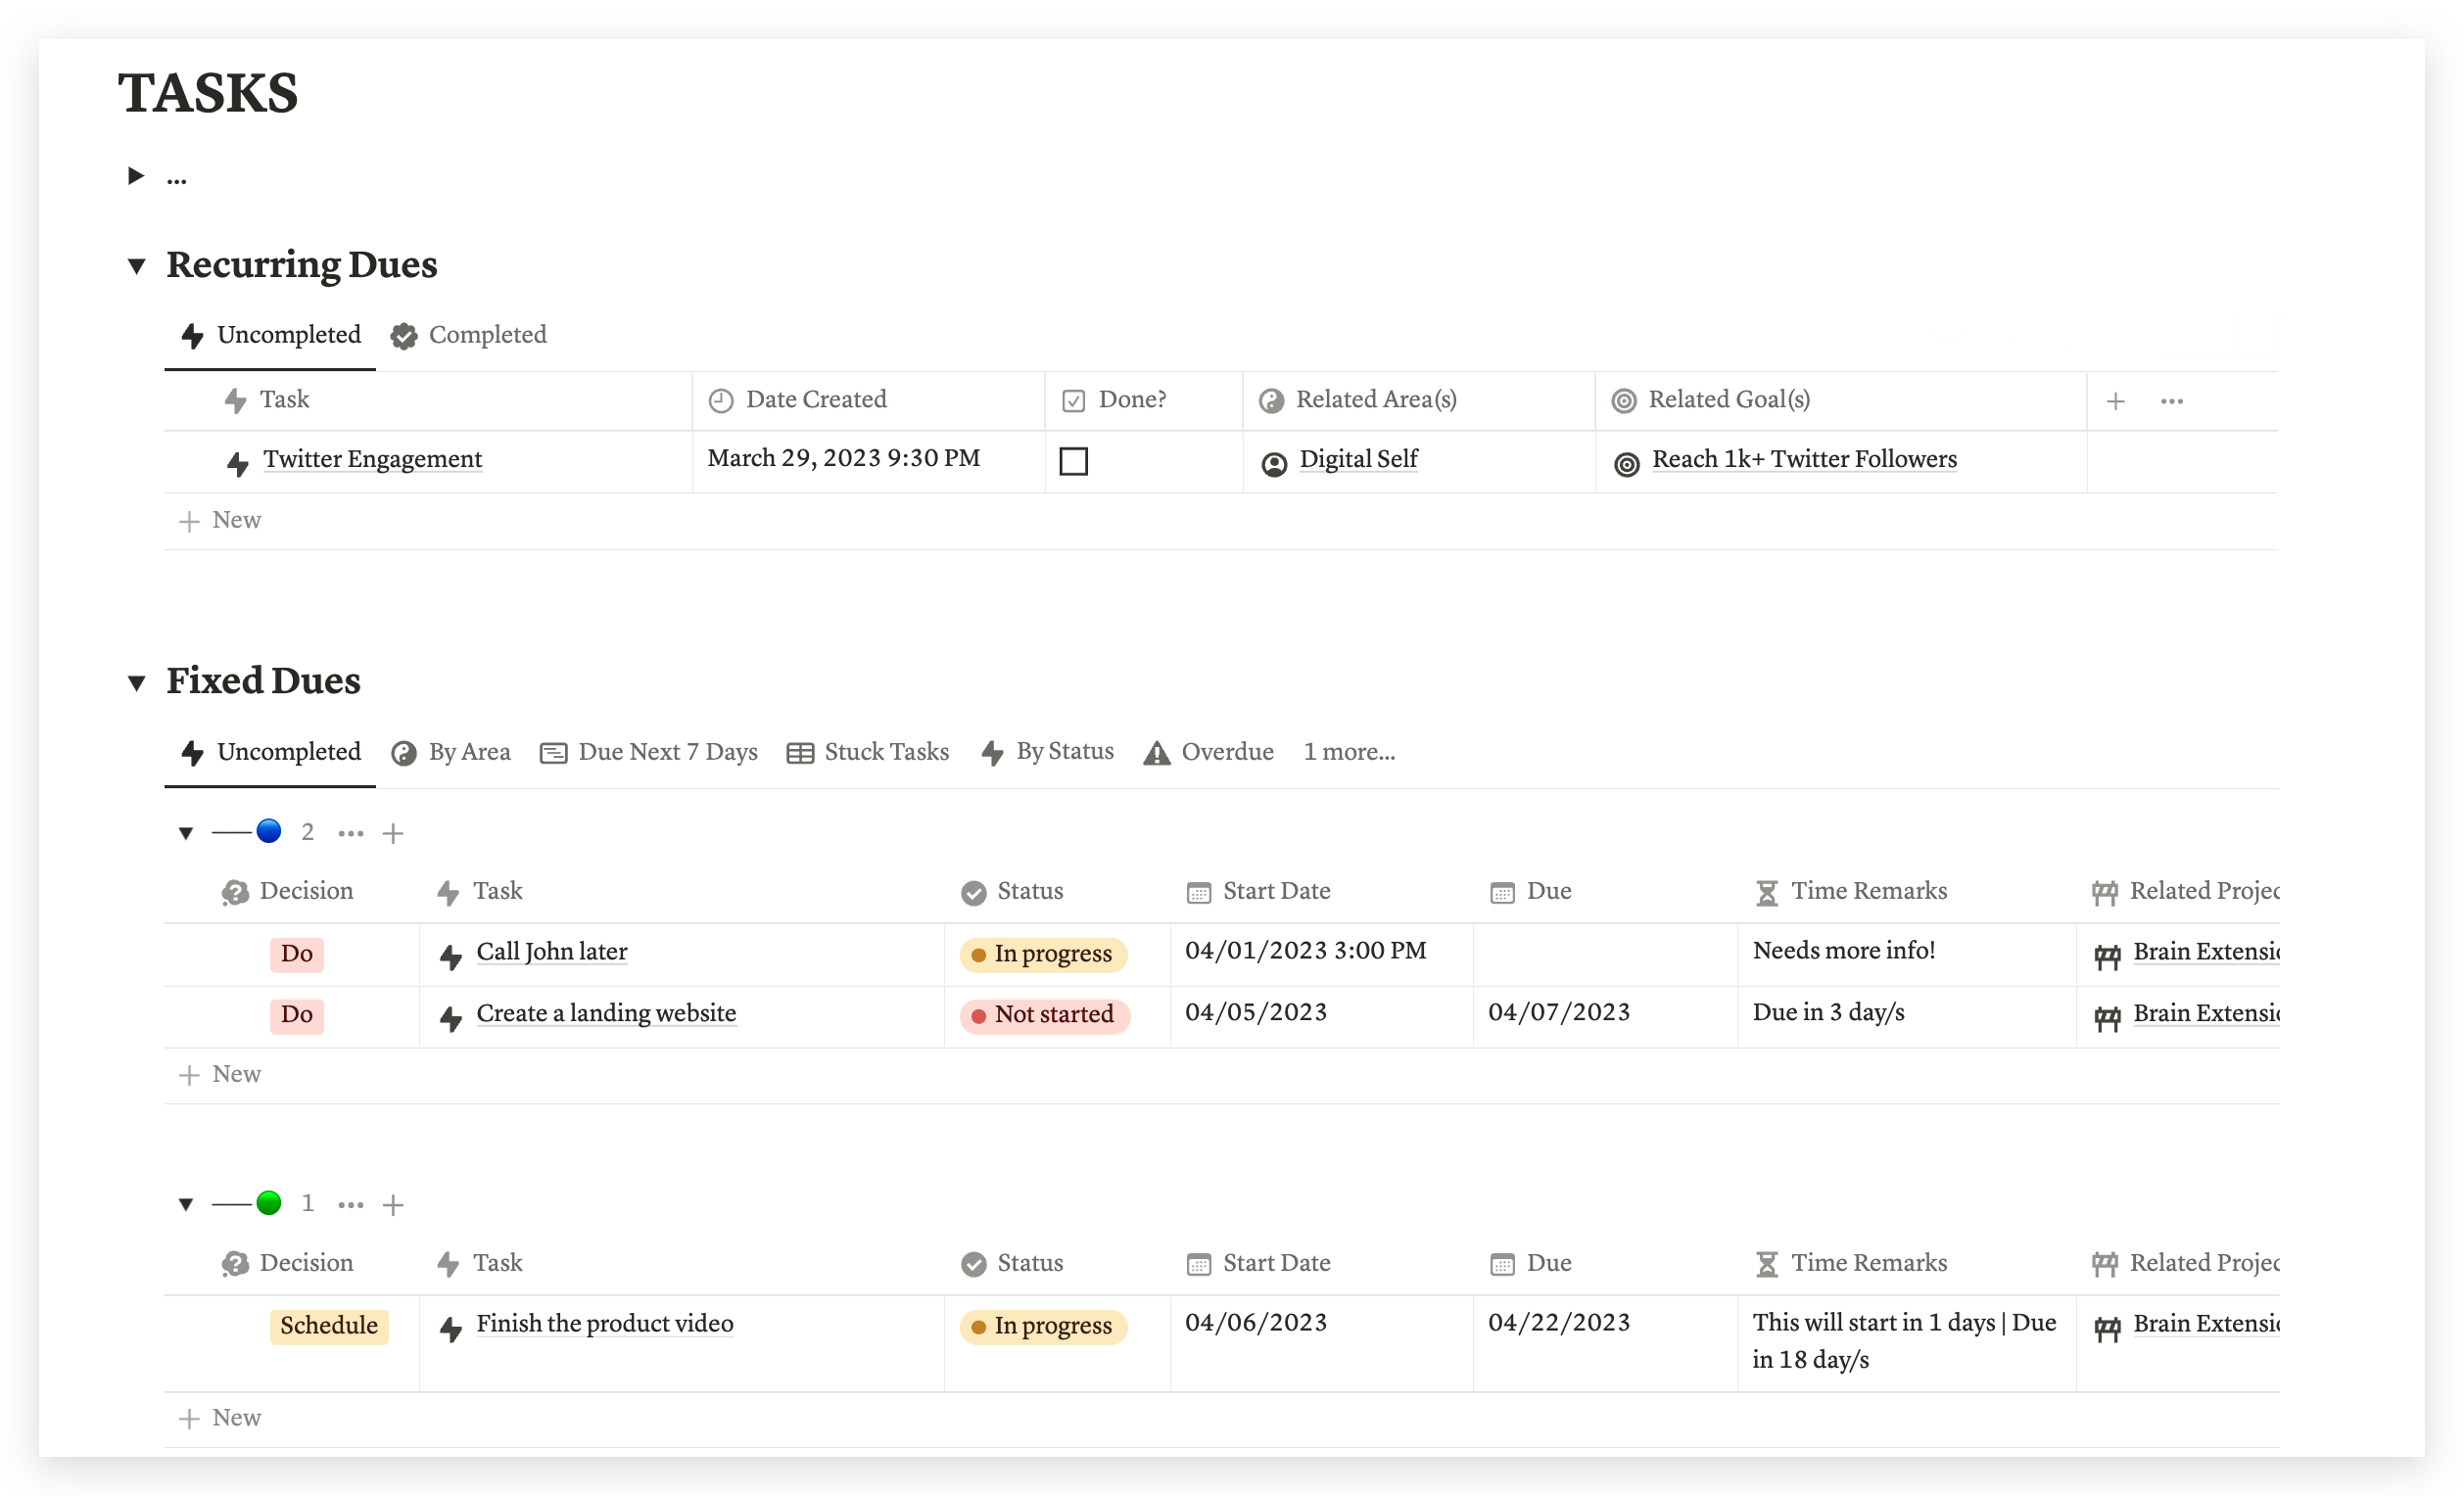The height and width of the screenshot is (1496, 2464).
Task: Click the Digital Self area icon
Action: coord(1273,464)
